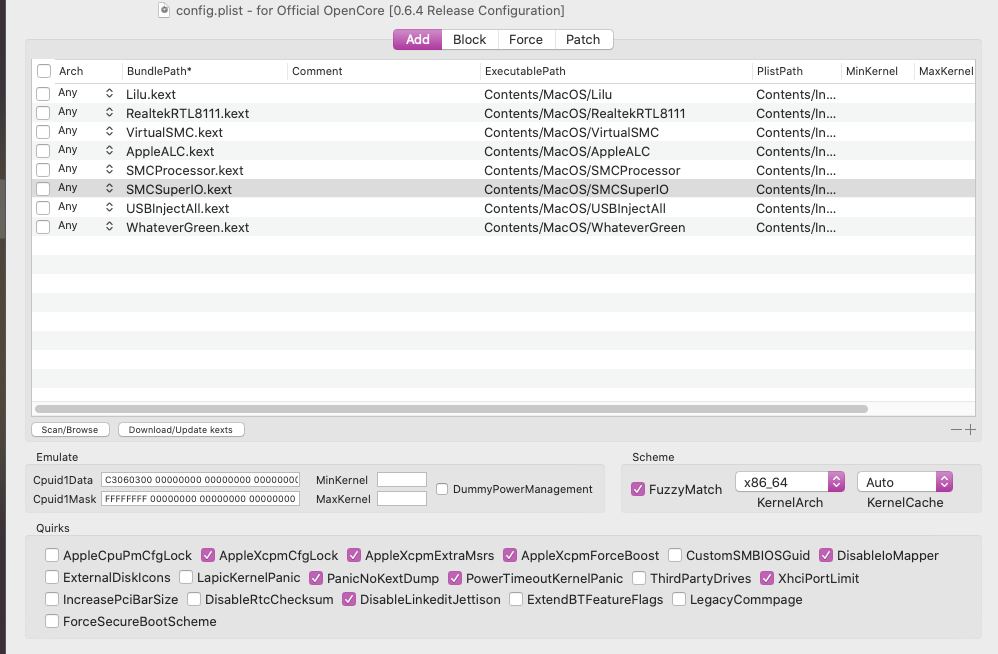Click the Download/Update kexts button
This screenshot has height=654, width=998.
point(181,429)
